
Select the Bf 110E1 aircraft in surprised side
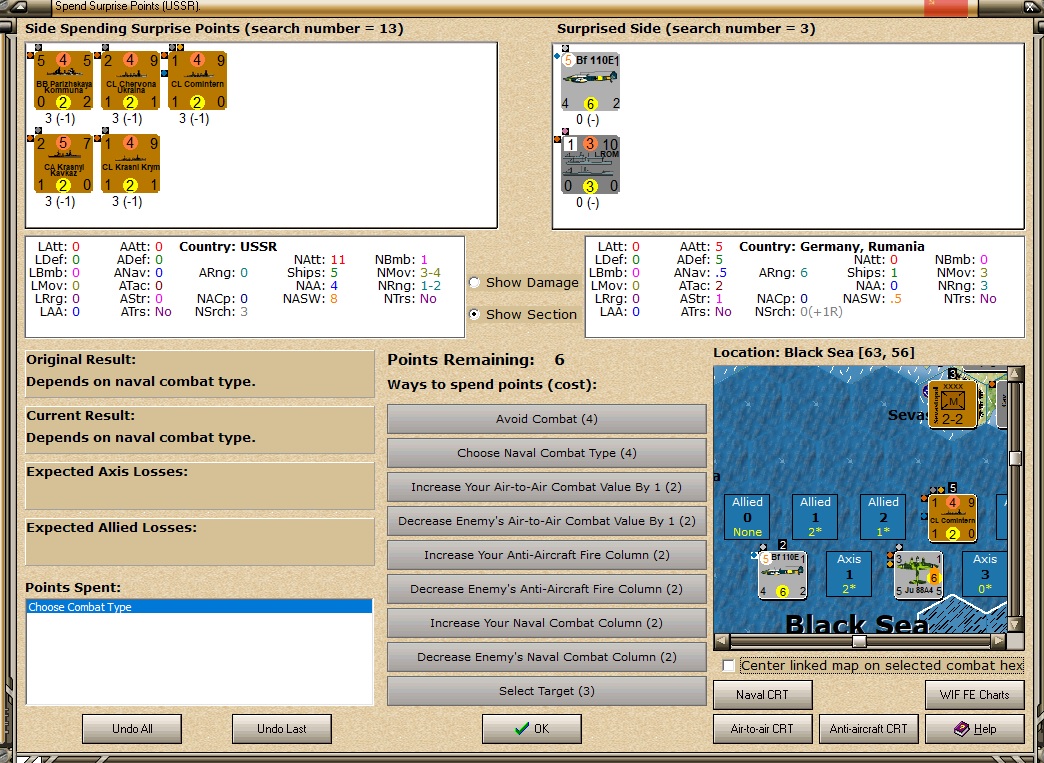click(591, 82)
